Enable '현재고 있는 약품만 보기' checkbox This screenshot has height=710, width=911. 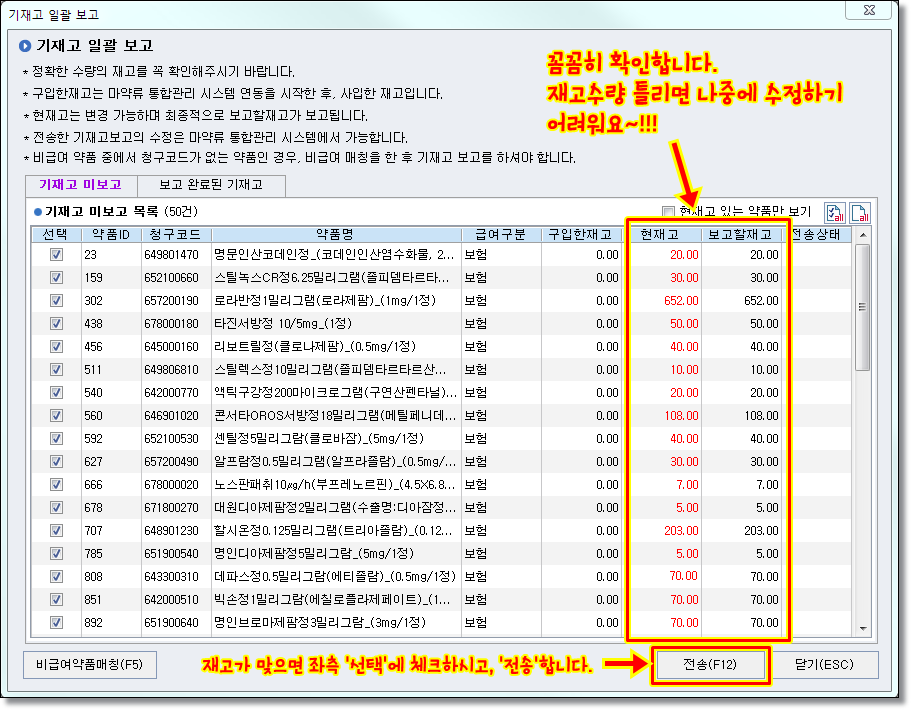coord(669,211)
